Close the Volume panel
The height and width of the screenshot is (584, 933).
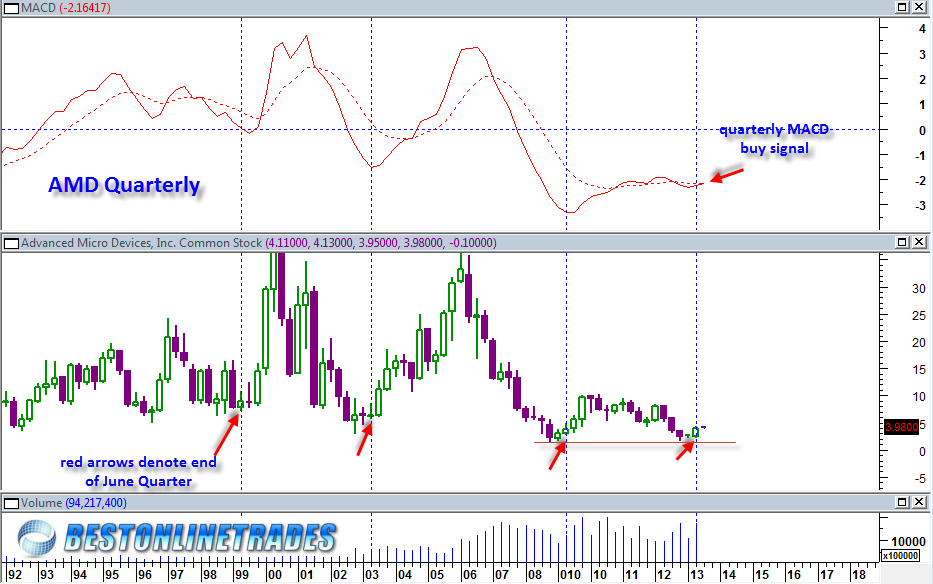[919, 502]
